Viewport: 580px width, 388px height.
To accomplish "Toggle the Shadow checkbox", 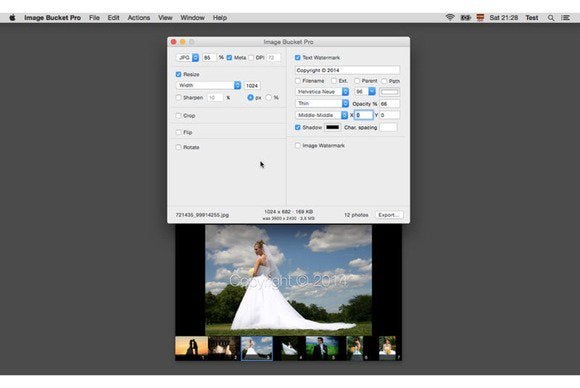I will tap(298, 127).
